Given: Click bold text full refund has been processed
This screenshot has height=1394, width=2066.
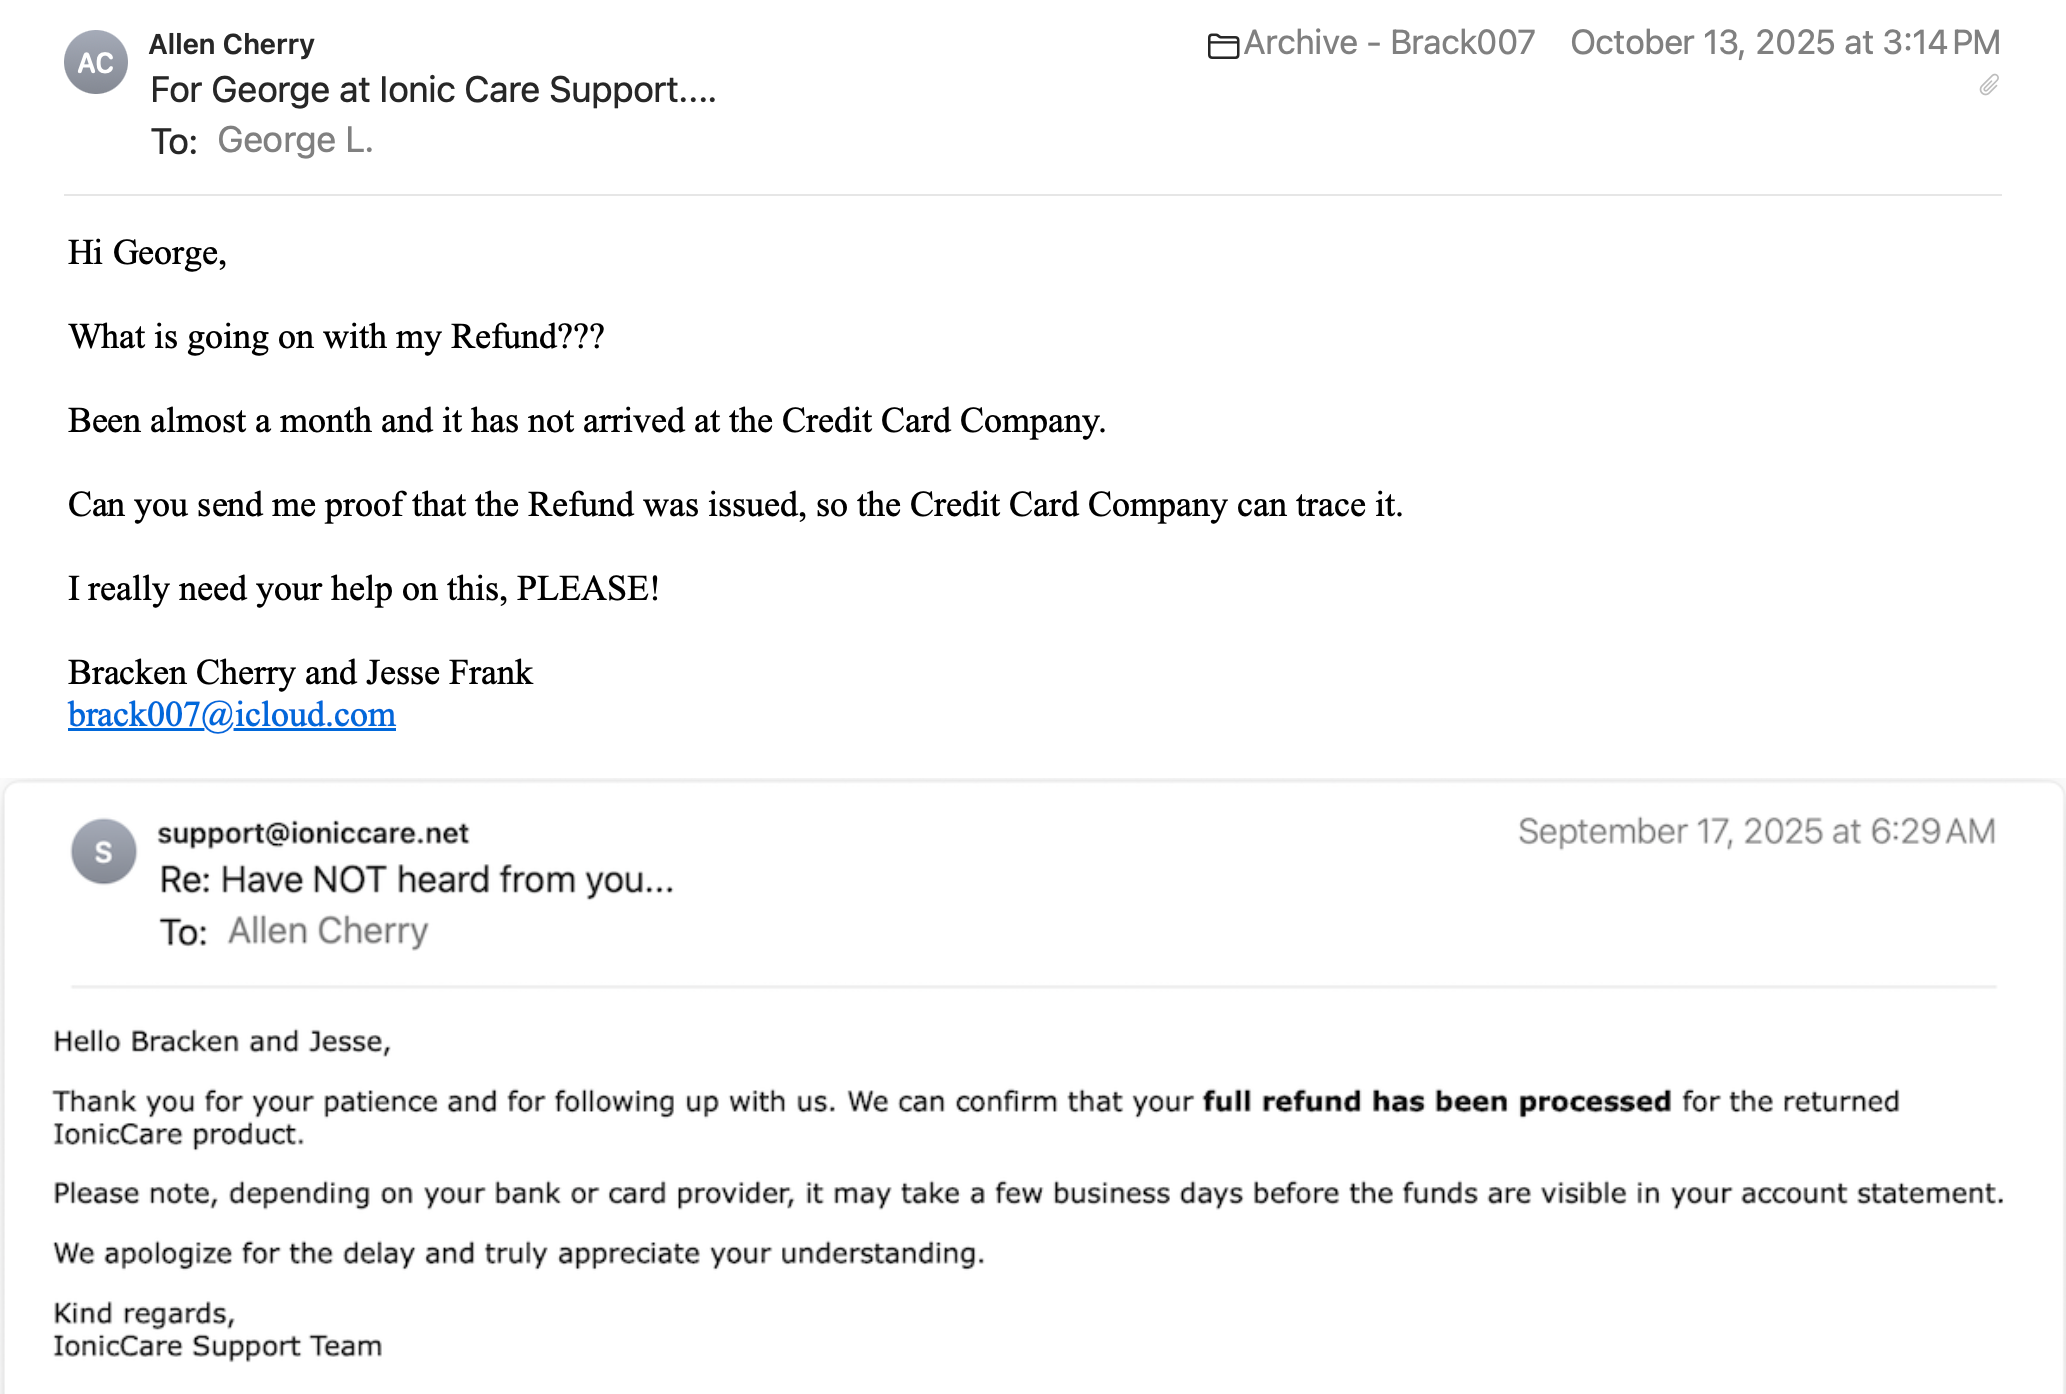Looking at the screenshot, I should click(1437, 1101).
